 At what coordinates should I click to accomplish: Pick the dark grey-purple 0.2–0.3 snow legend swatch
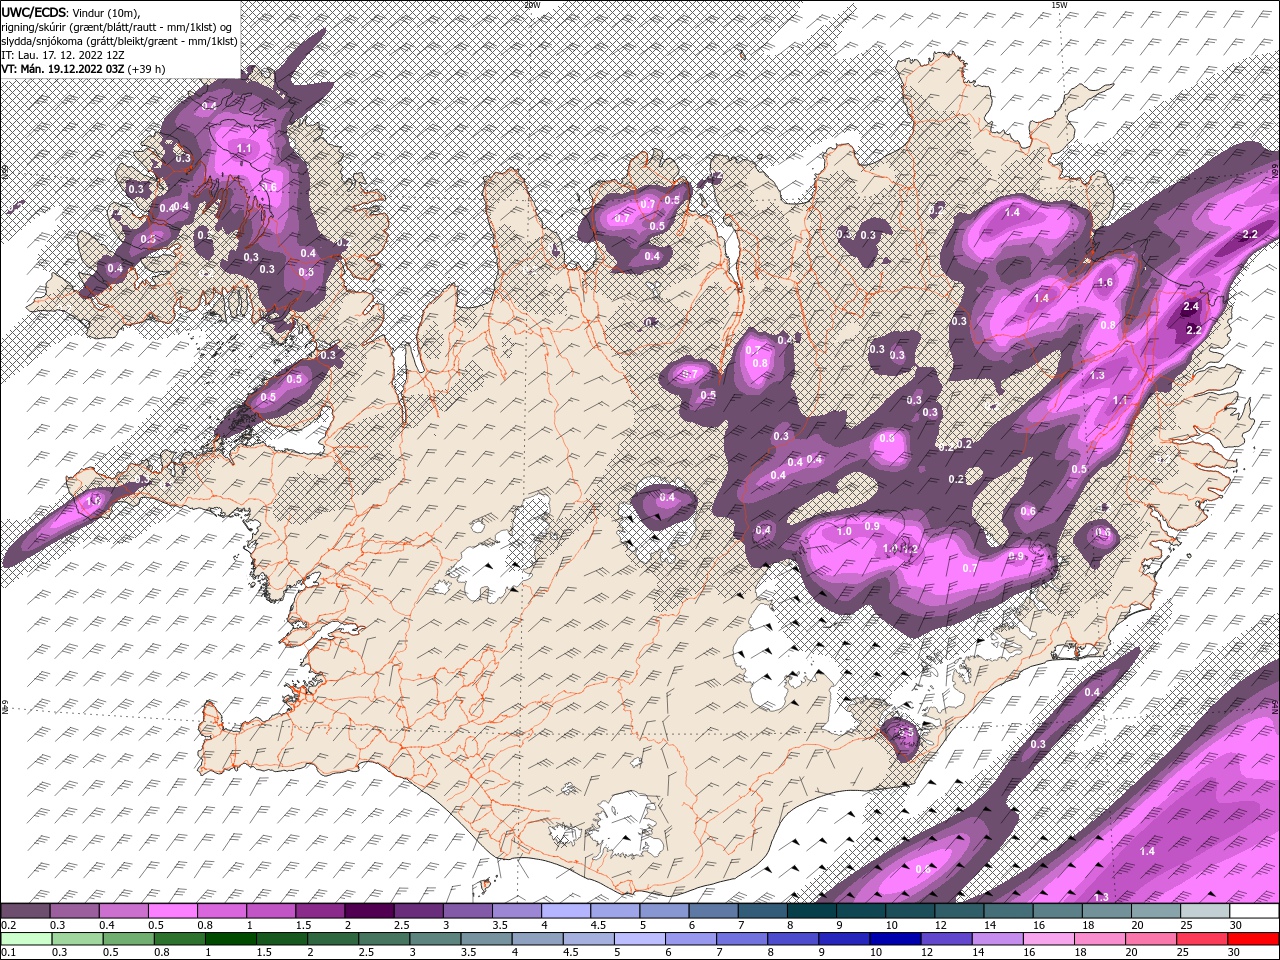(25, 911)
